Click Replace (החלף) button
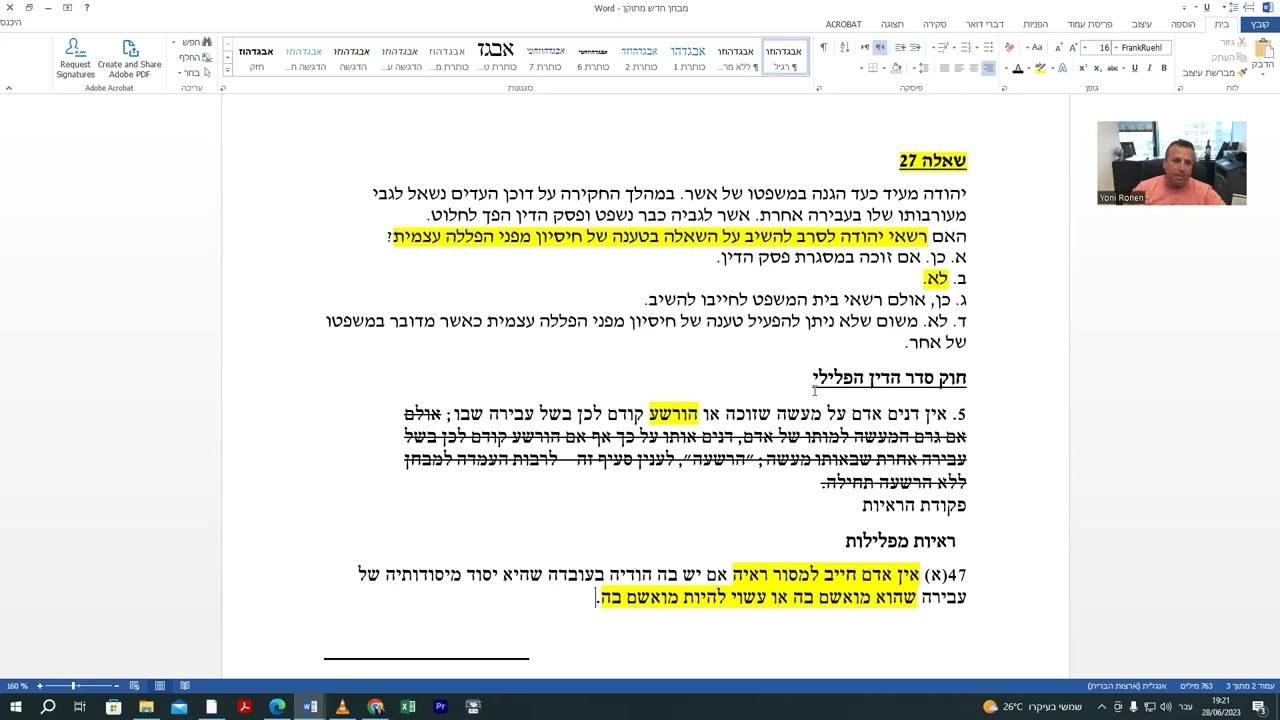Screen dimensions: 1280x720 [194, 57]
